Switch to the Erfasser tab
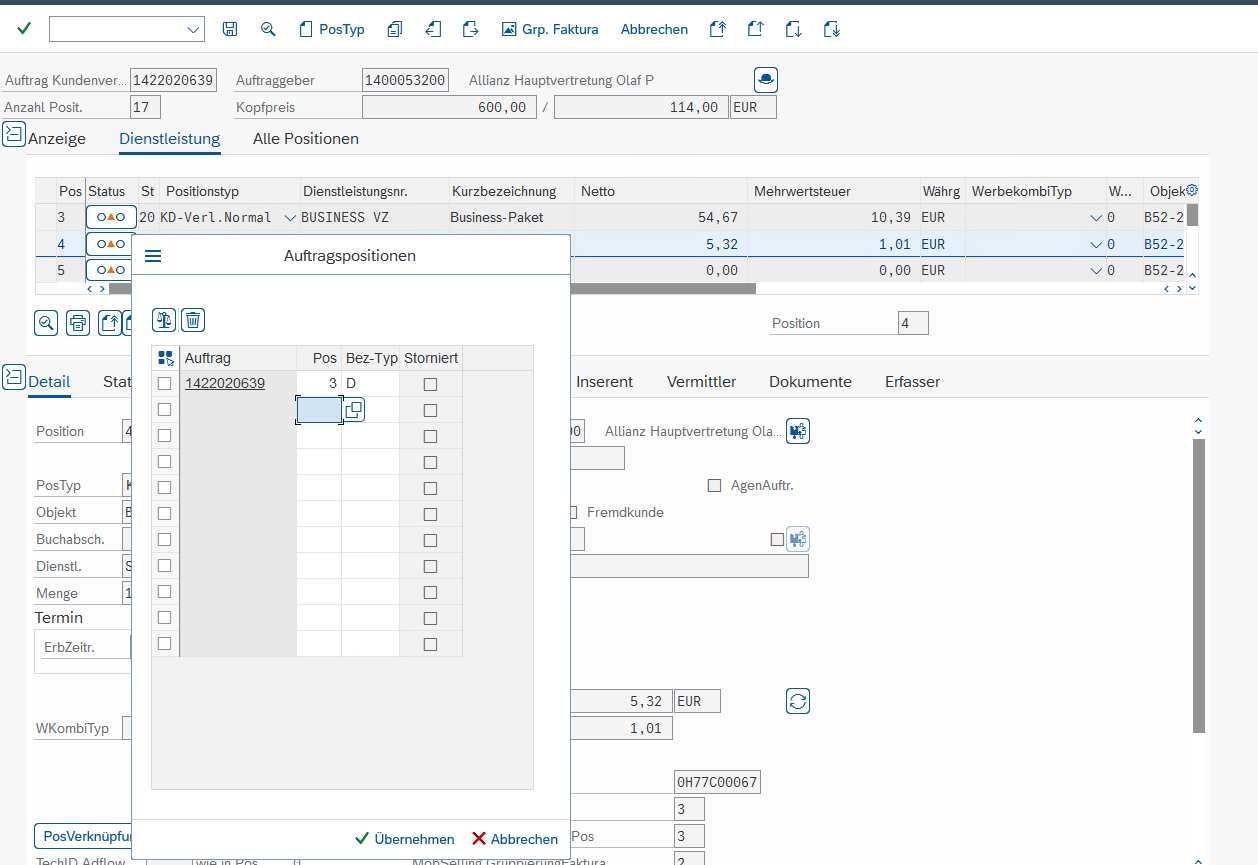1258x865 pixels. coord(912,382)
